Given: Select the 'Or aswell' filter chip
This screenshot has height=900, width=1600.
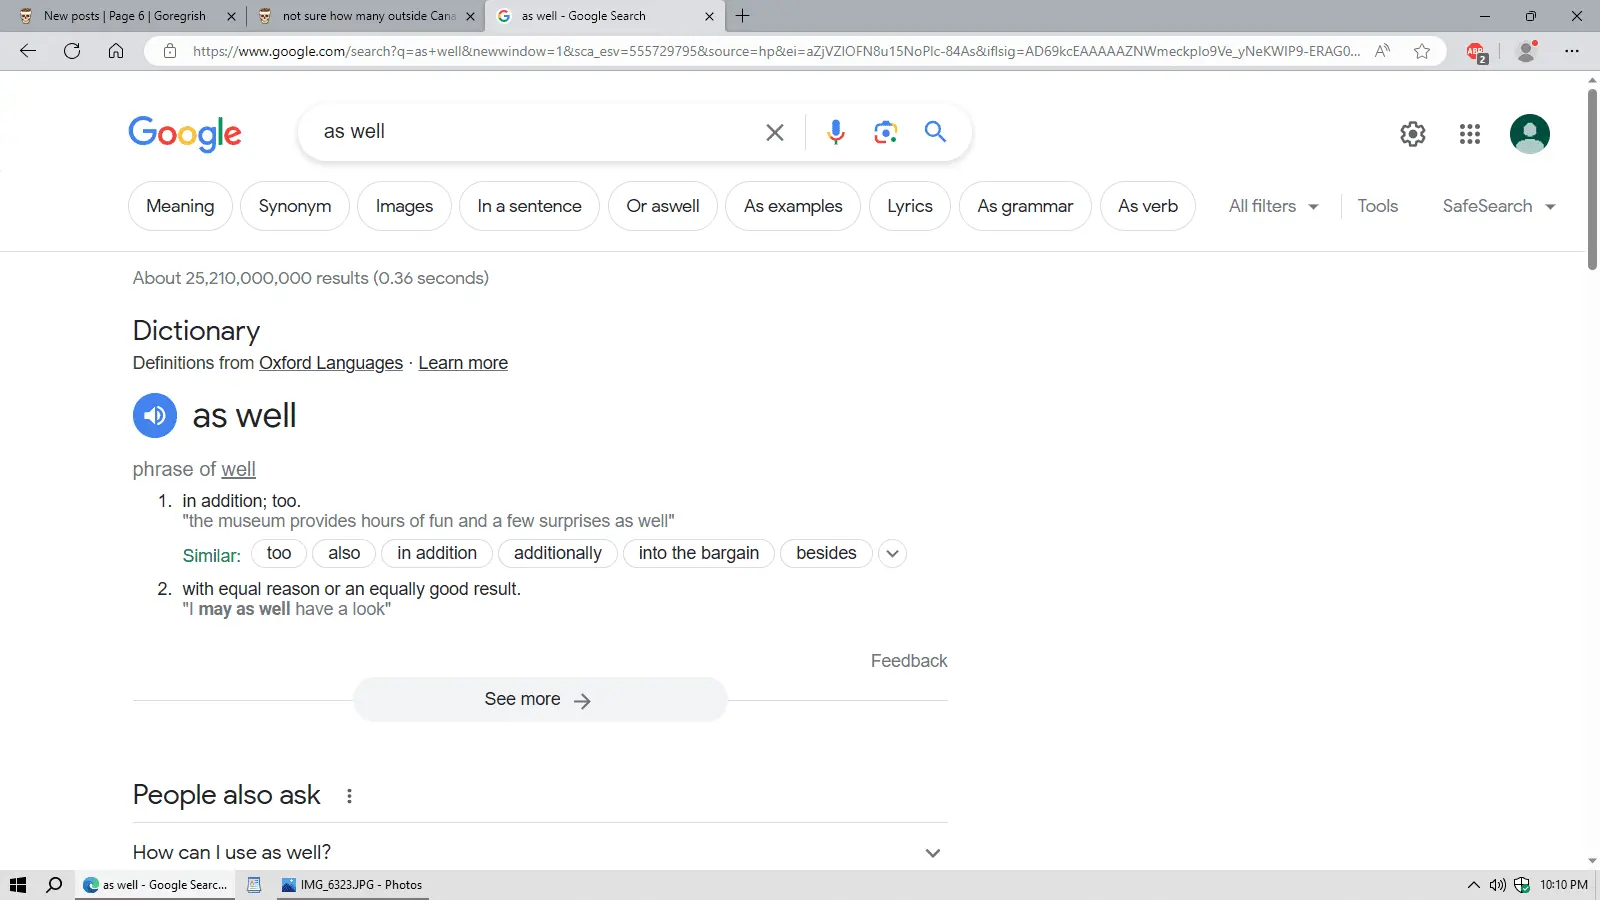Looking at the screenshot, I should [x=663, y=206].
